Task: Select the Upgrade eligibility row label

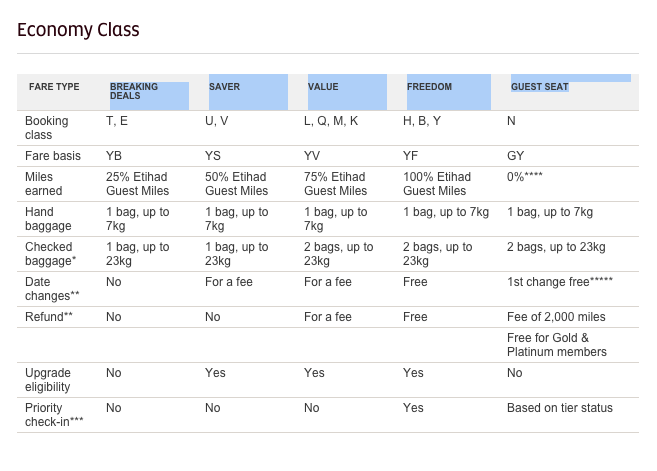Action: click(48, 380)
